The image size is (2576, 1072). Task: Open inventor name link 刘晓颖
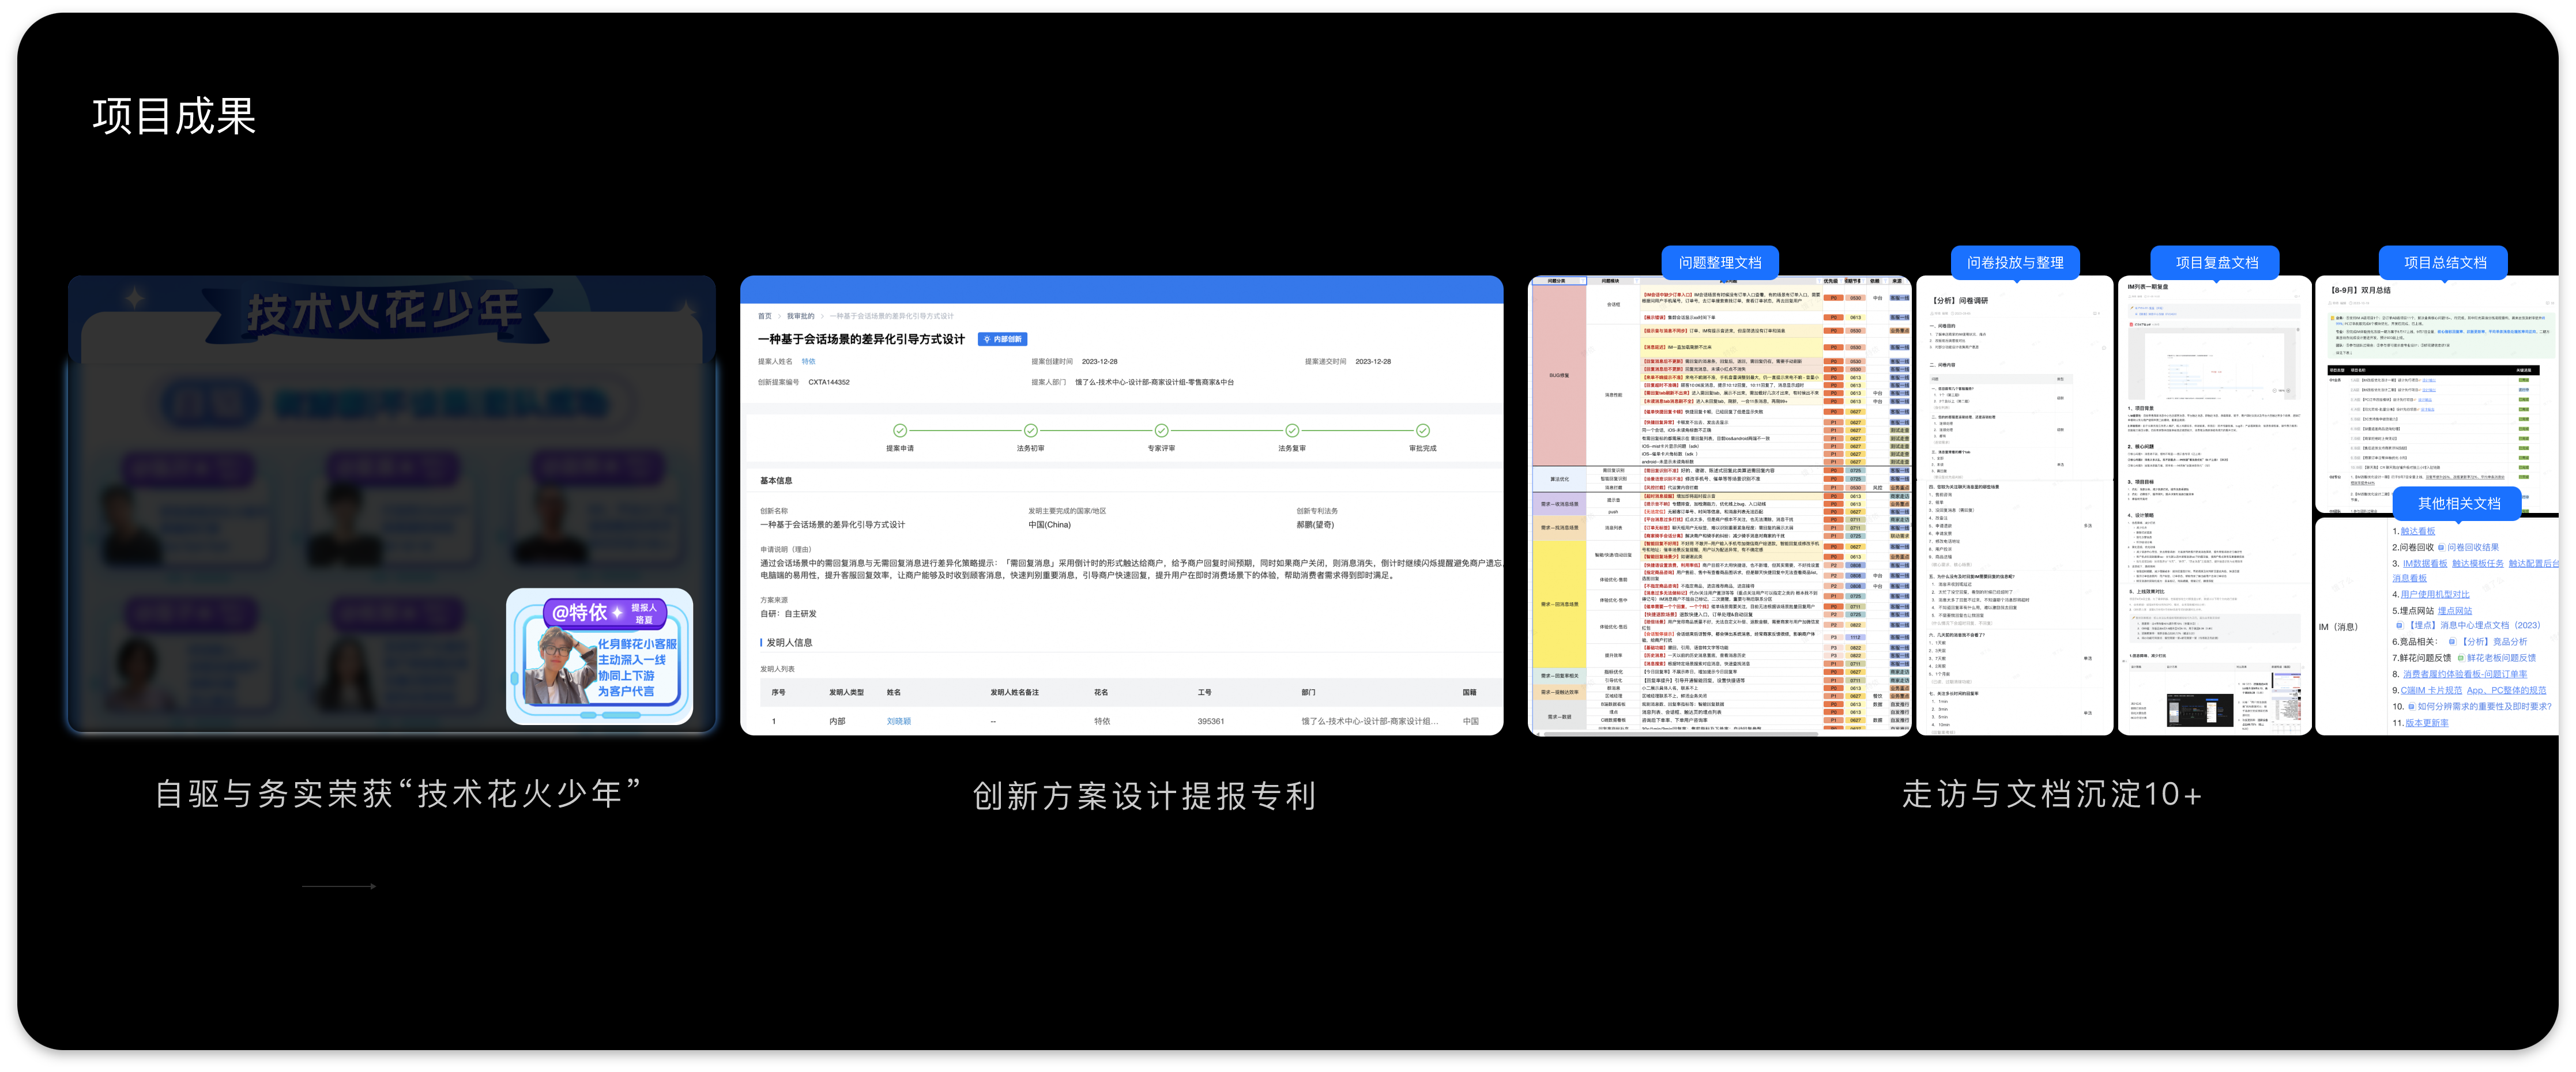[899, 721]
